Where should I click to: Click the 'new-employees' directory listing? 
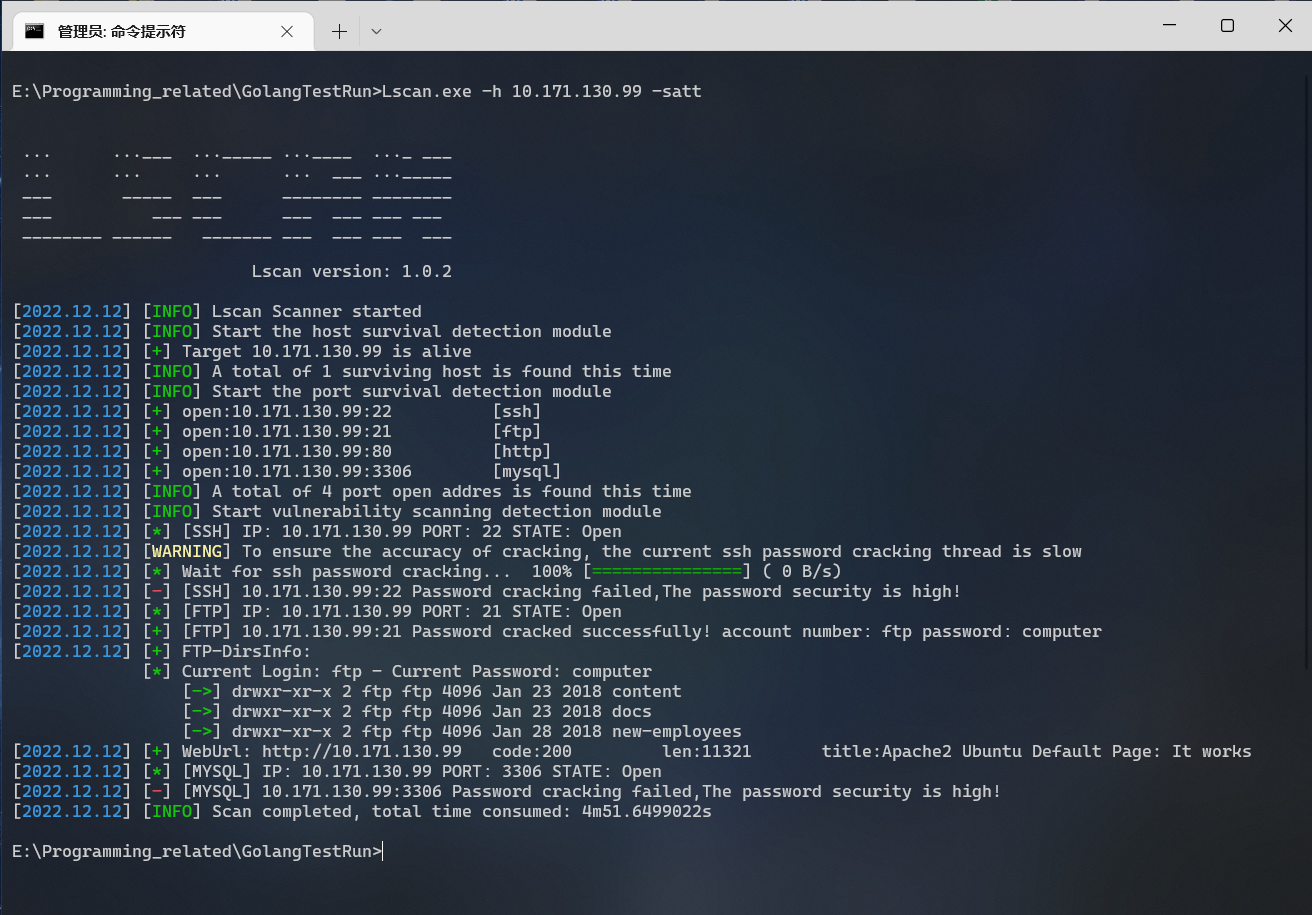point(462,731)
